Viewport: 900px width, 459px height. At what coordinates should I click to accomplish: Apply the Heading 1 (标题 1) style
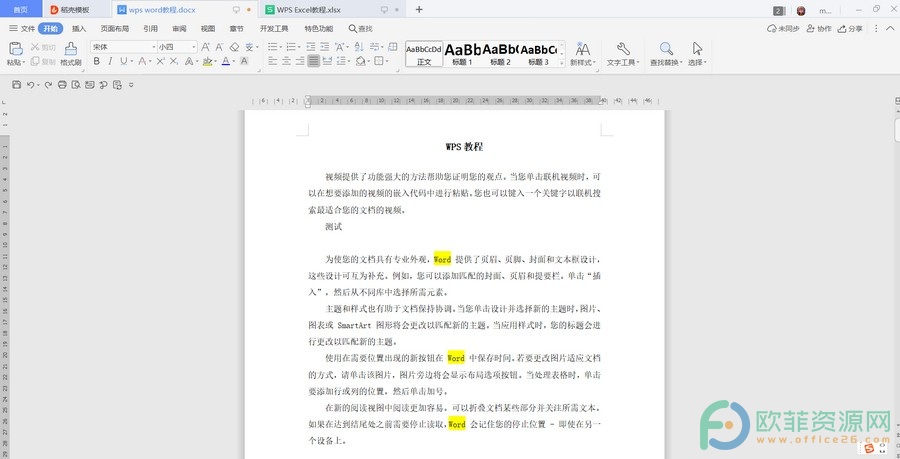(x=463, y=55)
